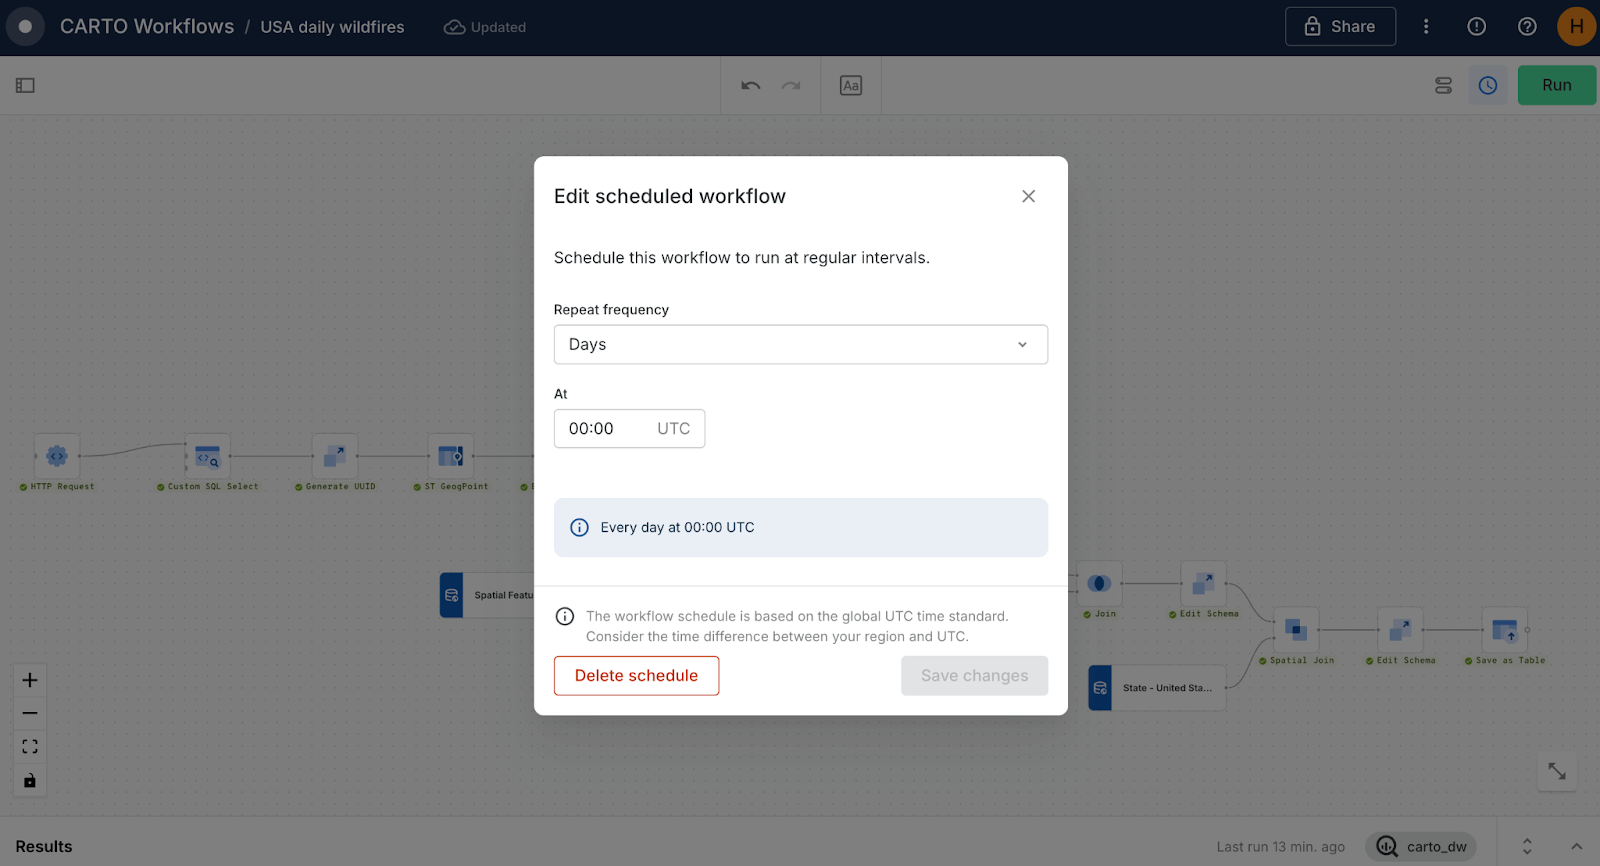The width and height of the screenshot is (1600, 866).
Task: Select the Custom SQL Select node
Action: [x=207, y=456]
